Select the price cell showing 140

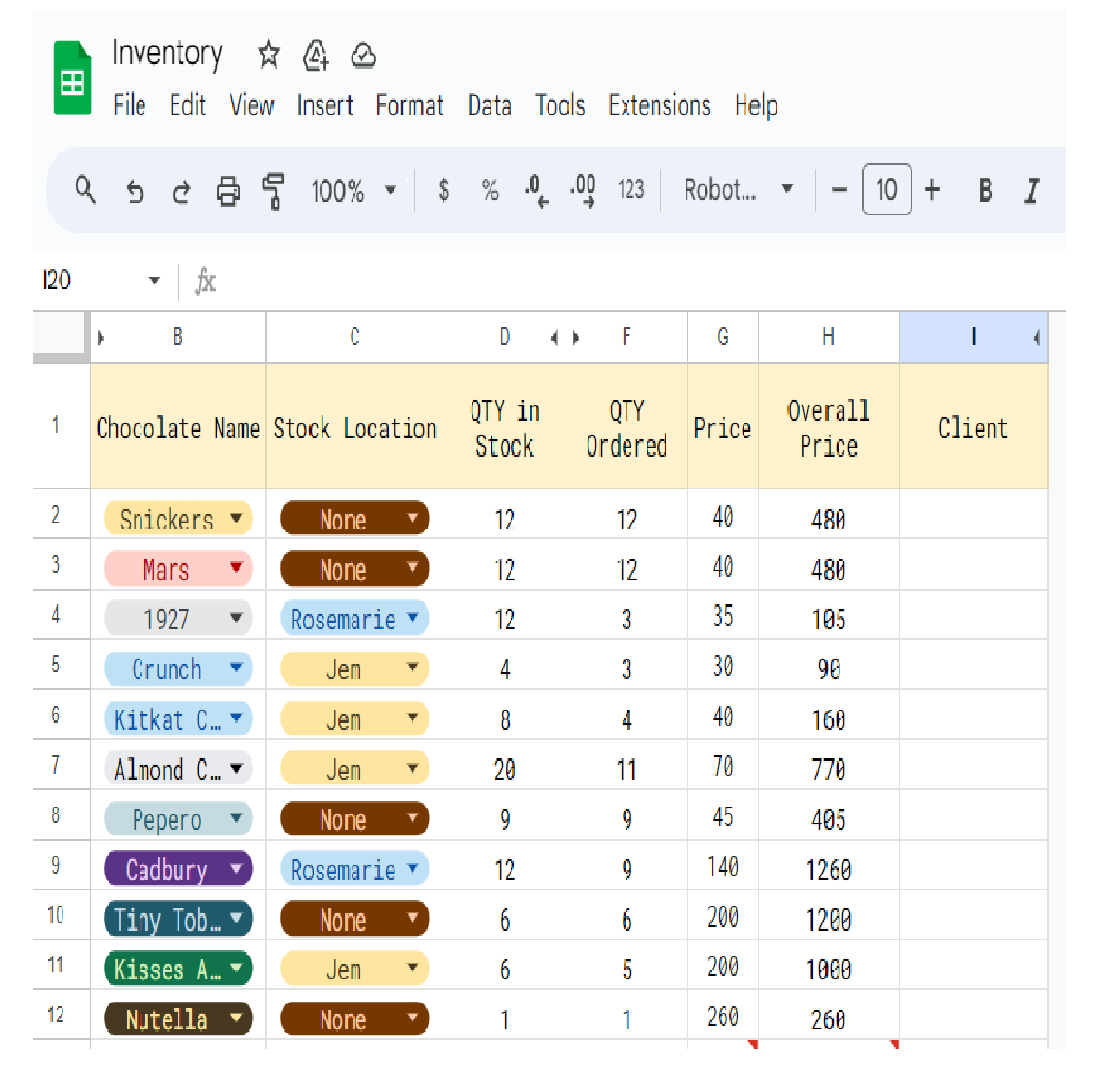pyautogui.click(x=723, y=867)
